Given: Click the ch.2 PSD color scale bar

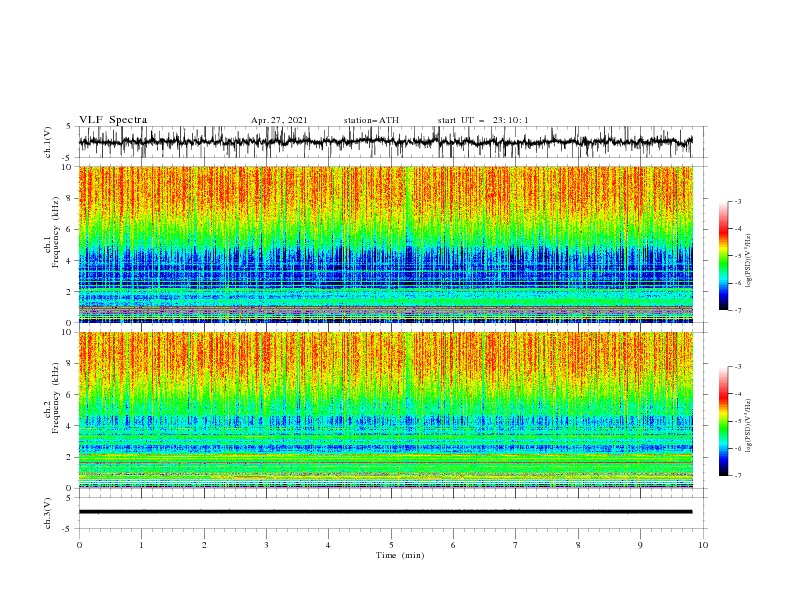Looking at the screenshot, I should pyautogui.click(x=724, y=421).
